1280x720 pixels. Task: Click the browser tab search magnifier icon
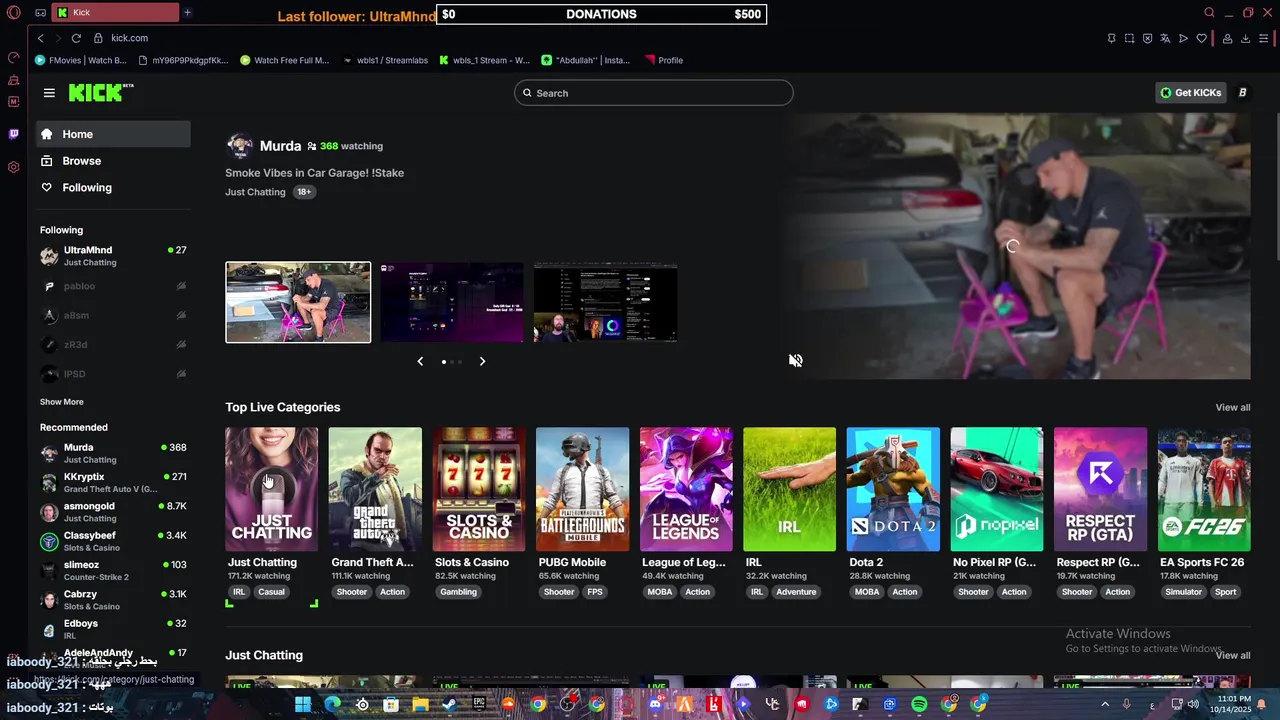tap(1209, 12)
